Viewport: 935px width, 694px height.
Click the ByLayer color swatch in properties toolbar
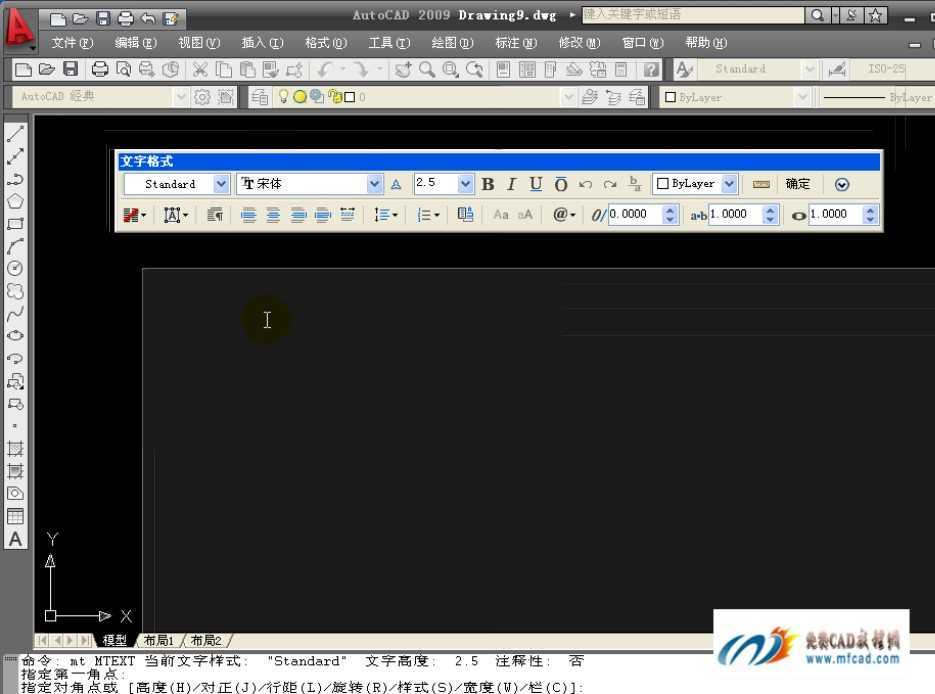[x=670, y=97]
